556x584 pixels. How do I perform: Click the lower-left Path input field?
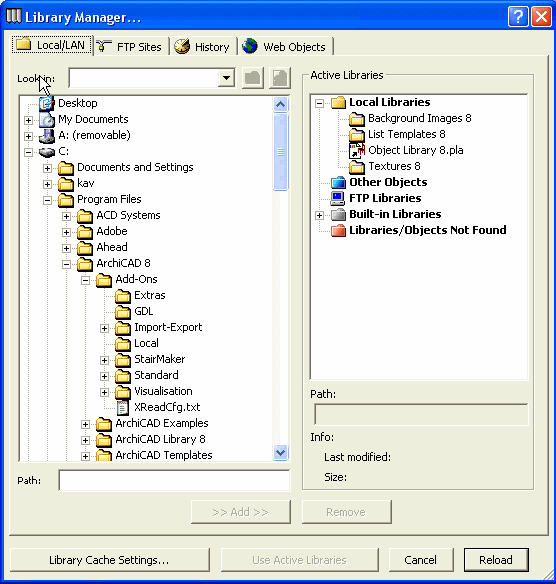174,481
